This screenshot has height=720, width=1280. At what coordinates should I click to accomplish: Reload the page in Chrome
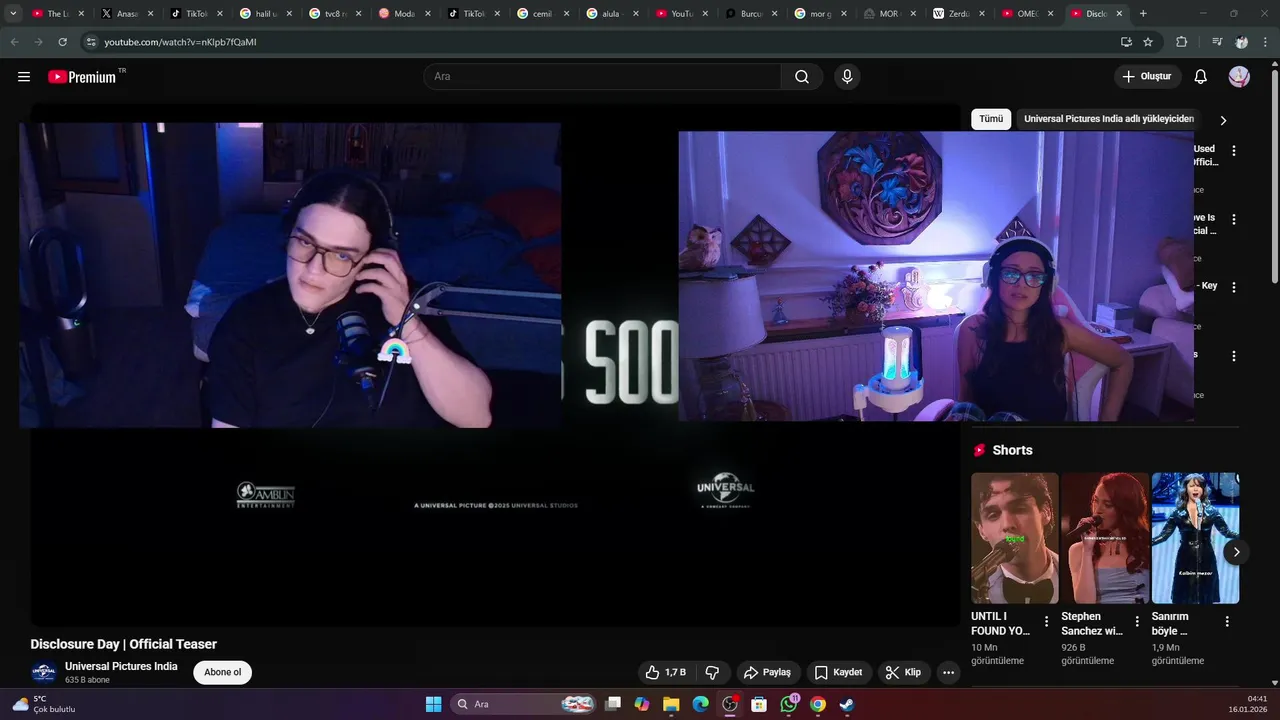tap(62, 42)
